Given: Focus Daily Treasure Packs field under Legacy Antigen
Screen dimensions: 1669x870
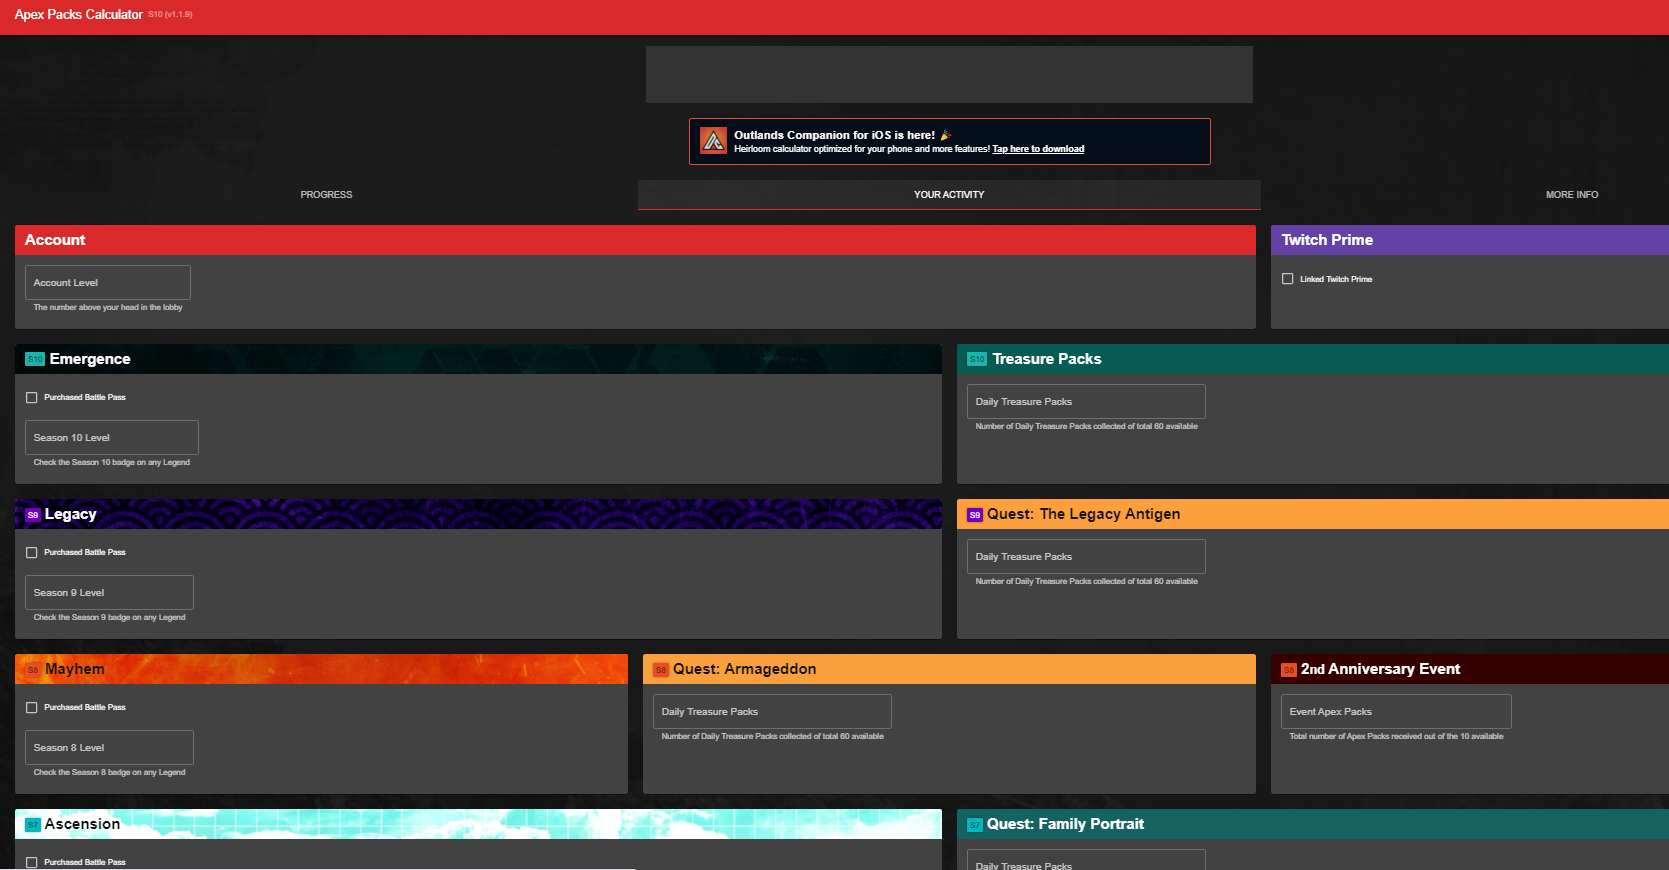Looking at the screenshot, I should [x=1086, y=556].
